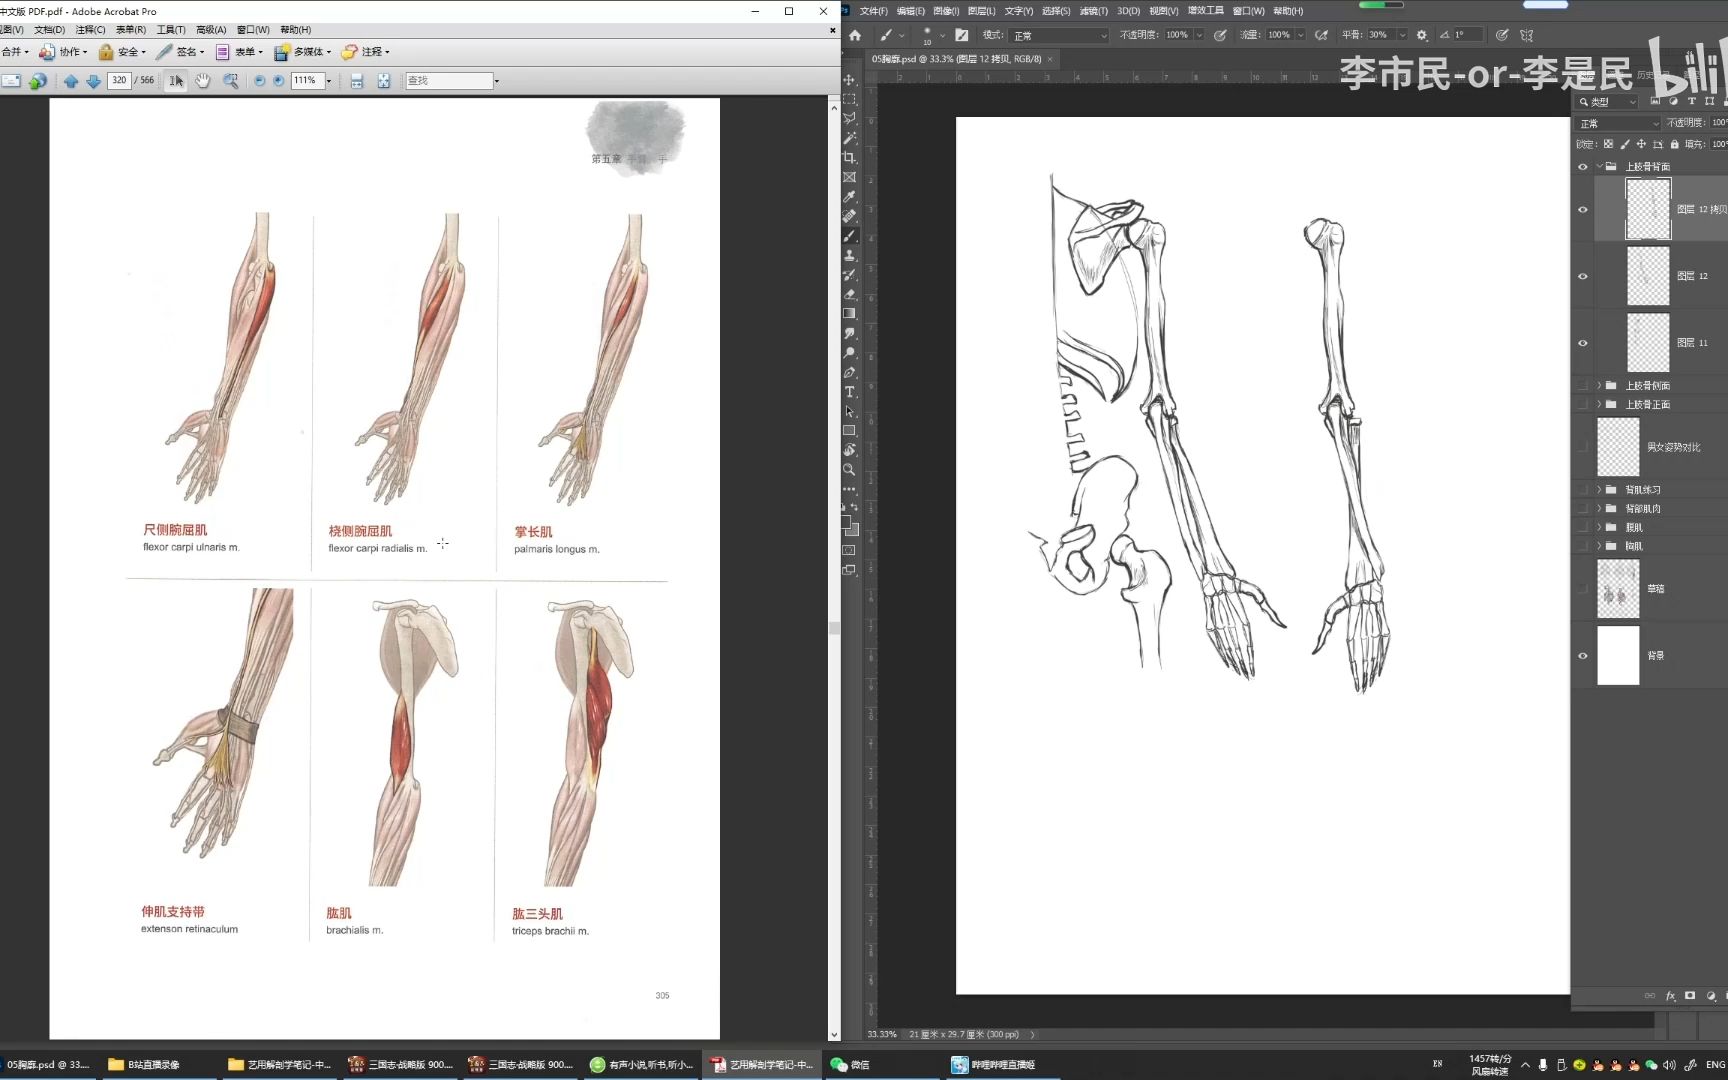Open the layer blend mode dropdown 正常
This screenshot has width=1728, height=1080.
point(1618,123)
